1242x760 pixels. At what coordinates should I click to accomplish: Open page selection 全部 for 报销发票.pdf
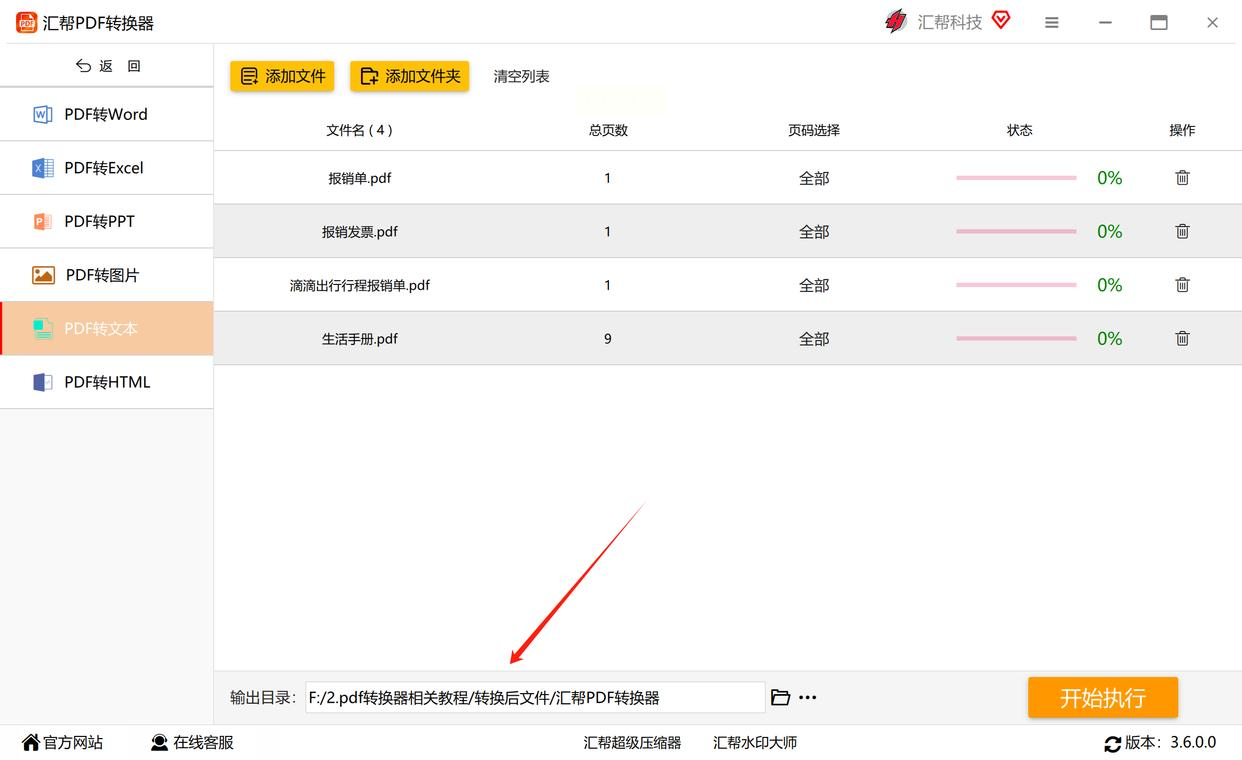[x=814, y=231]
